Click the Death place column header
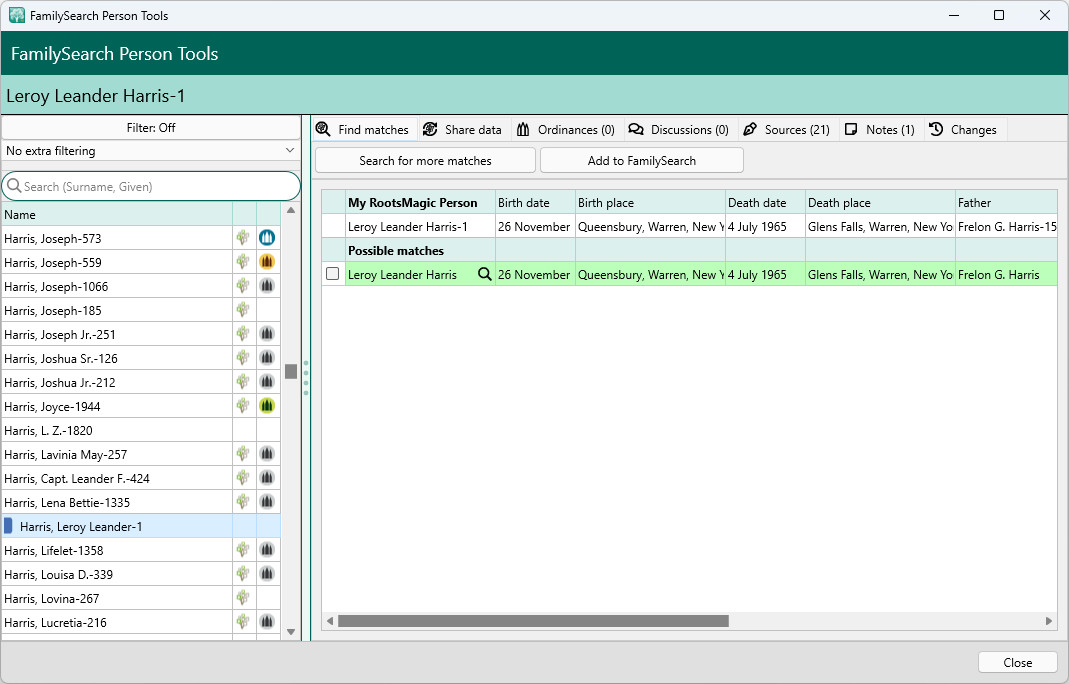 pos(880,203)
